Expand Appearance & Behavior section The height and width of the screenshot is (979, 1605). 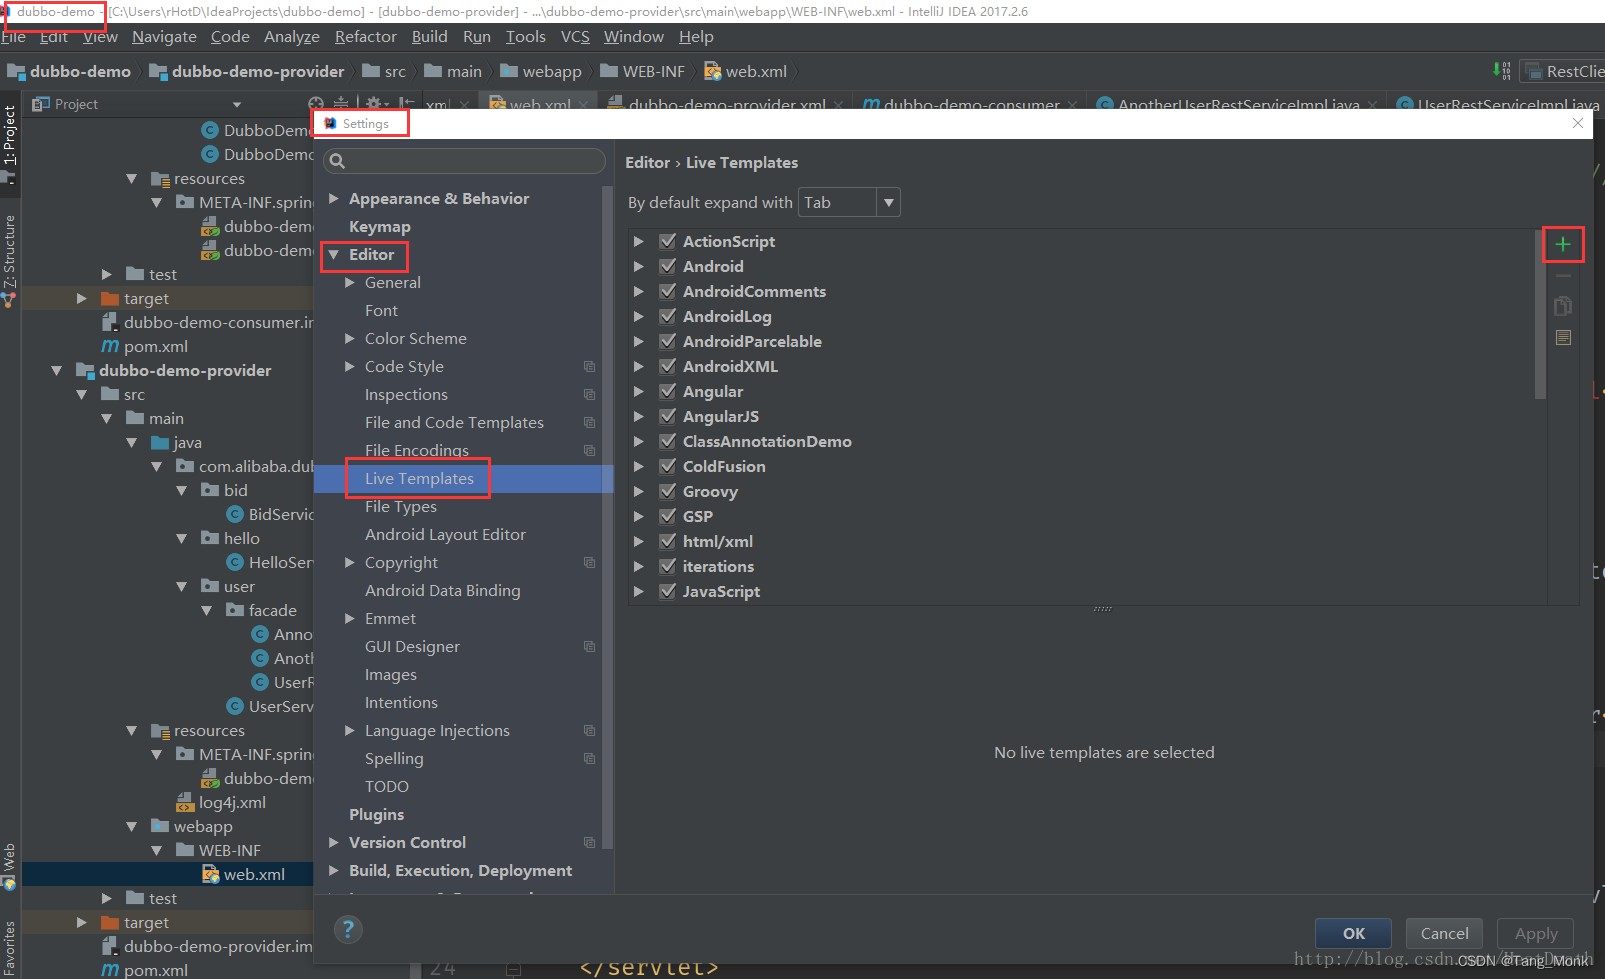(334, 199)
